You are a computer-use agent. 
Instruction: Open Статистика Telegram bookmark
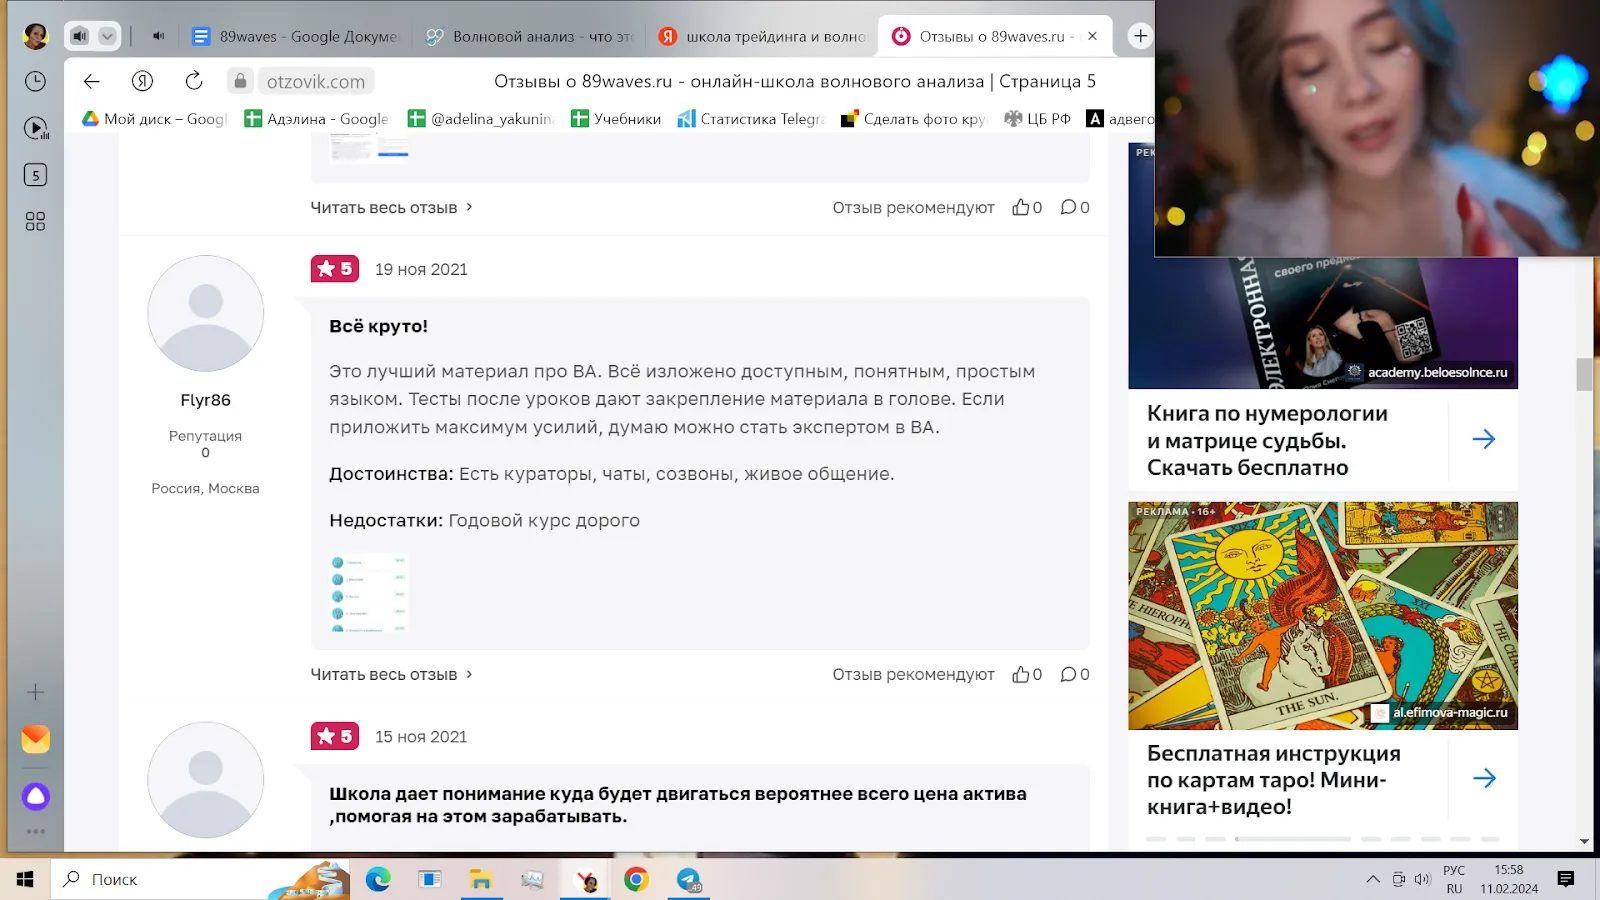click(752, 118)
